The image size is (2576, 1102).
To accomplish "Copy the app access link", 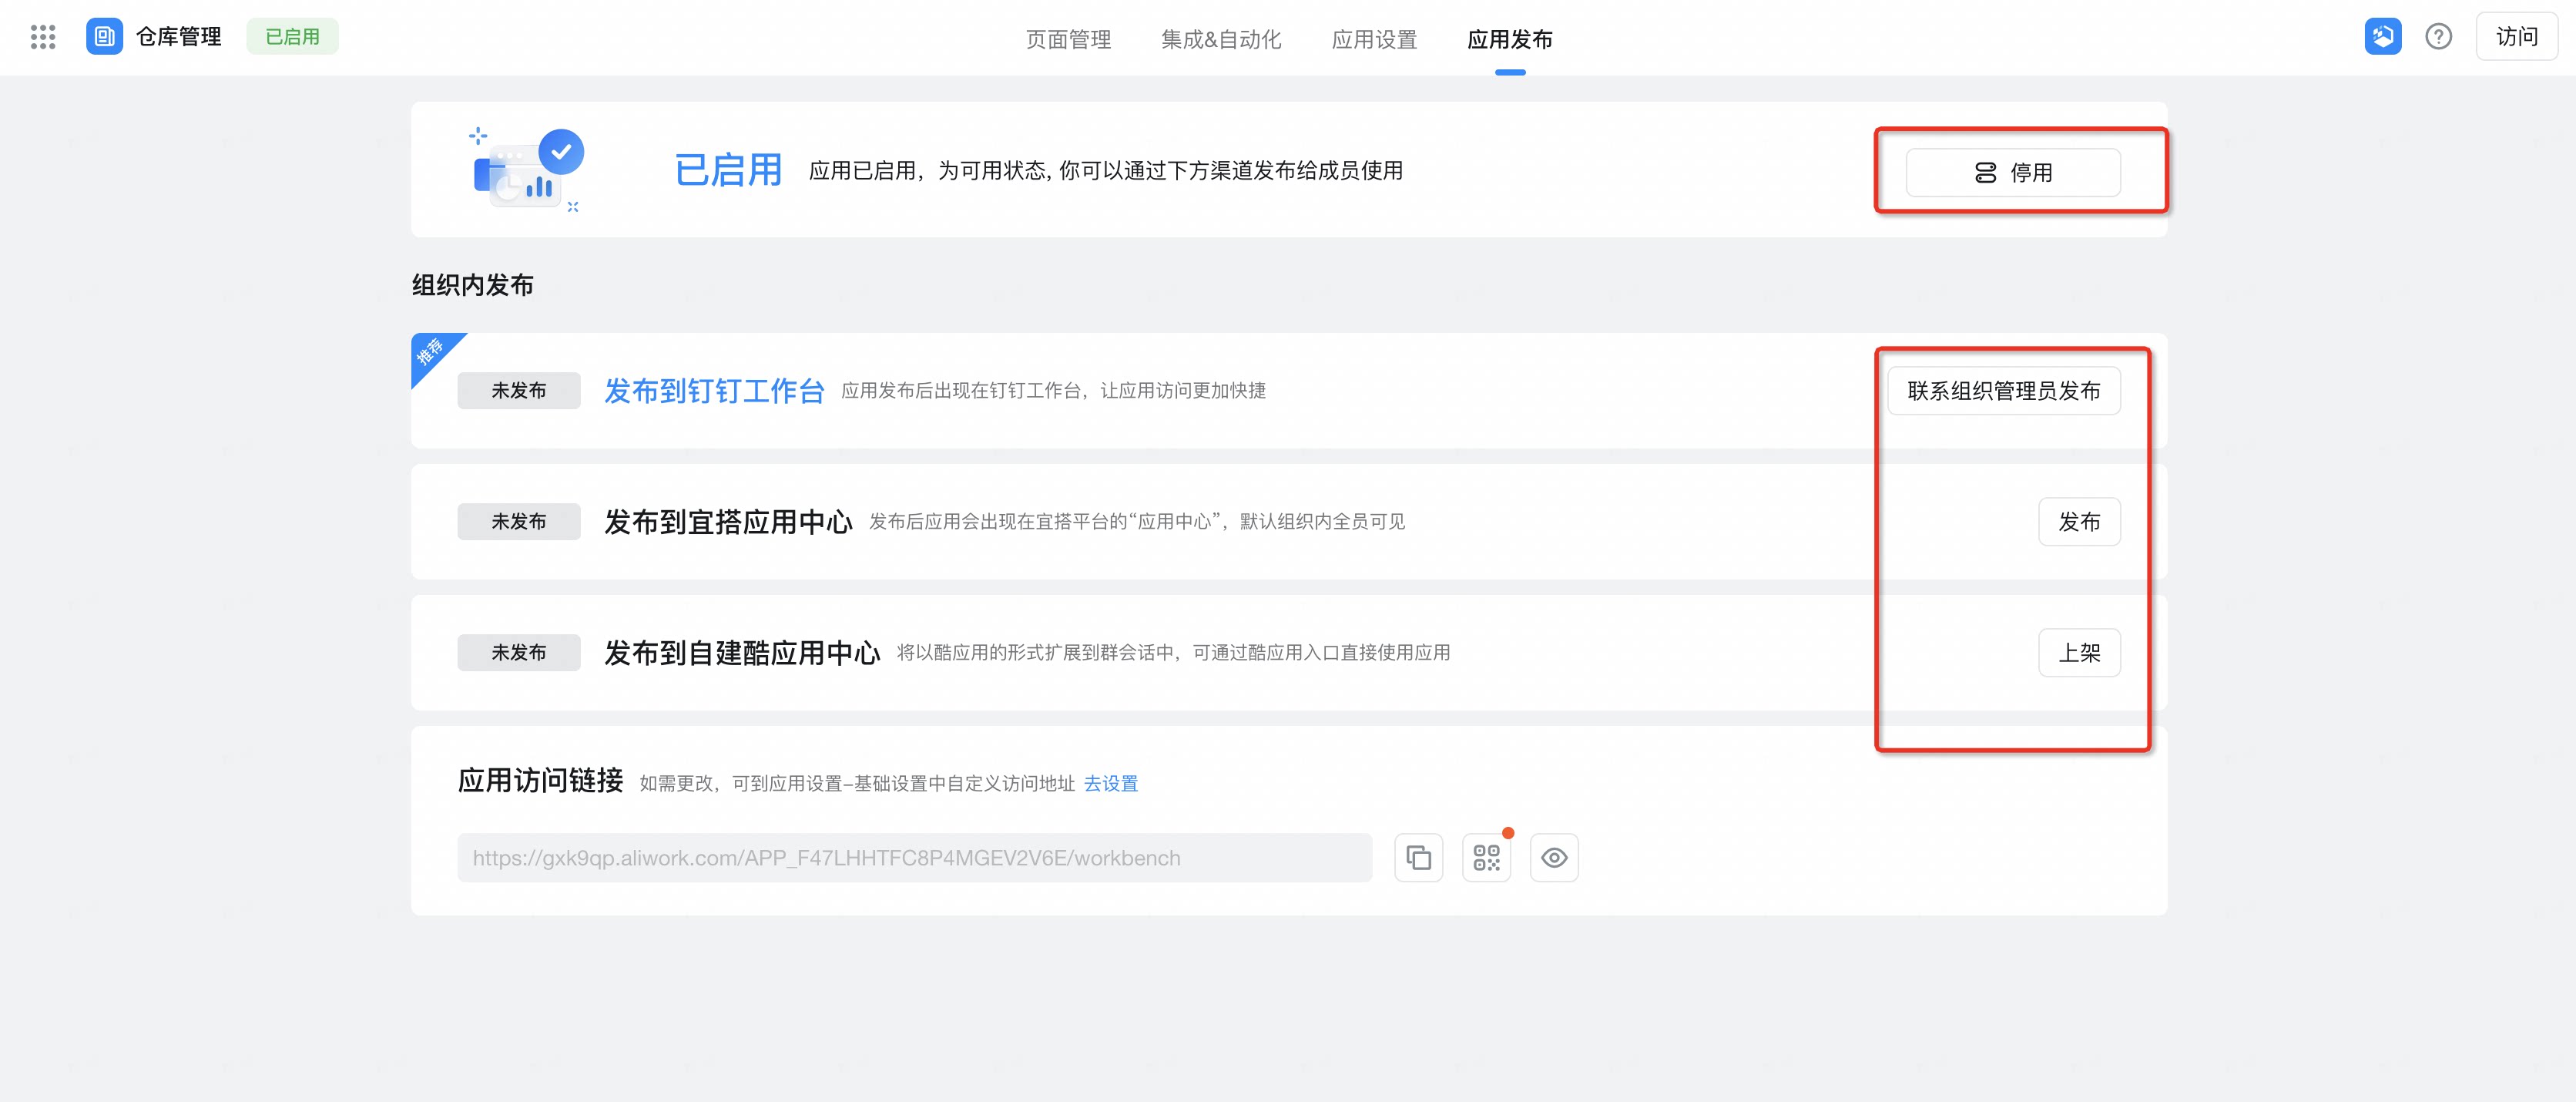I will pyautogui.click(x=1418, y=858).
